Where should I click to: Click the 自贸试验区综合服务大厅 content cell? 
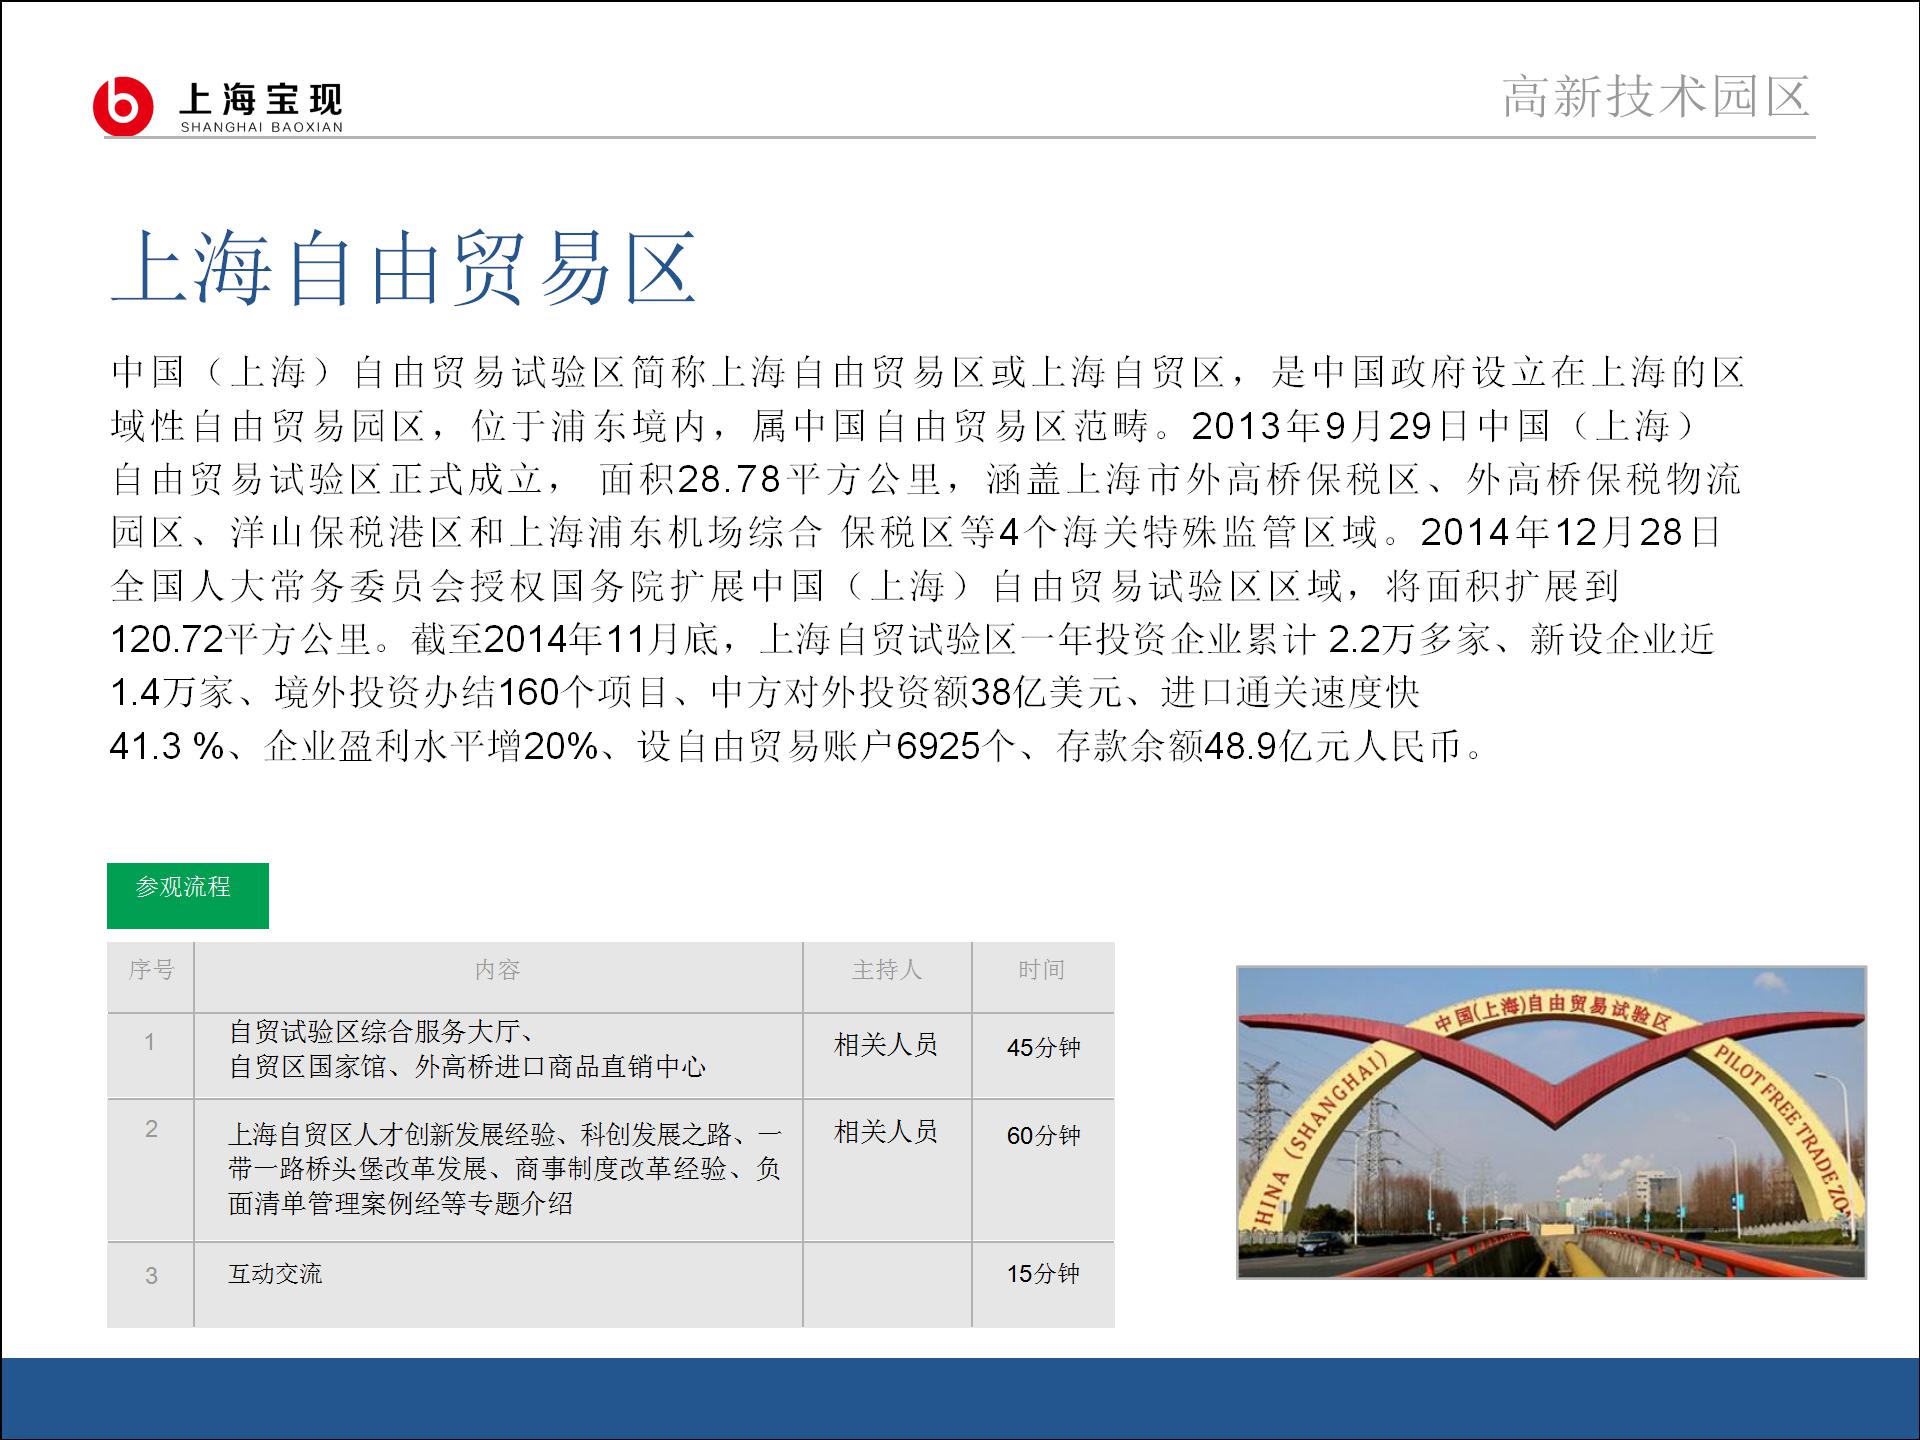point(498,1056)
